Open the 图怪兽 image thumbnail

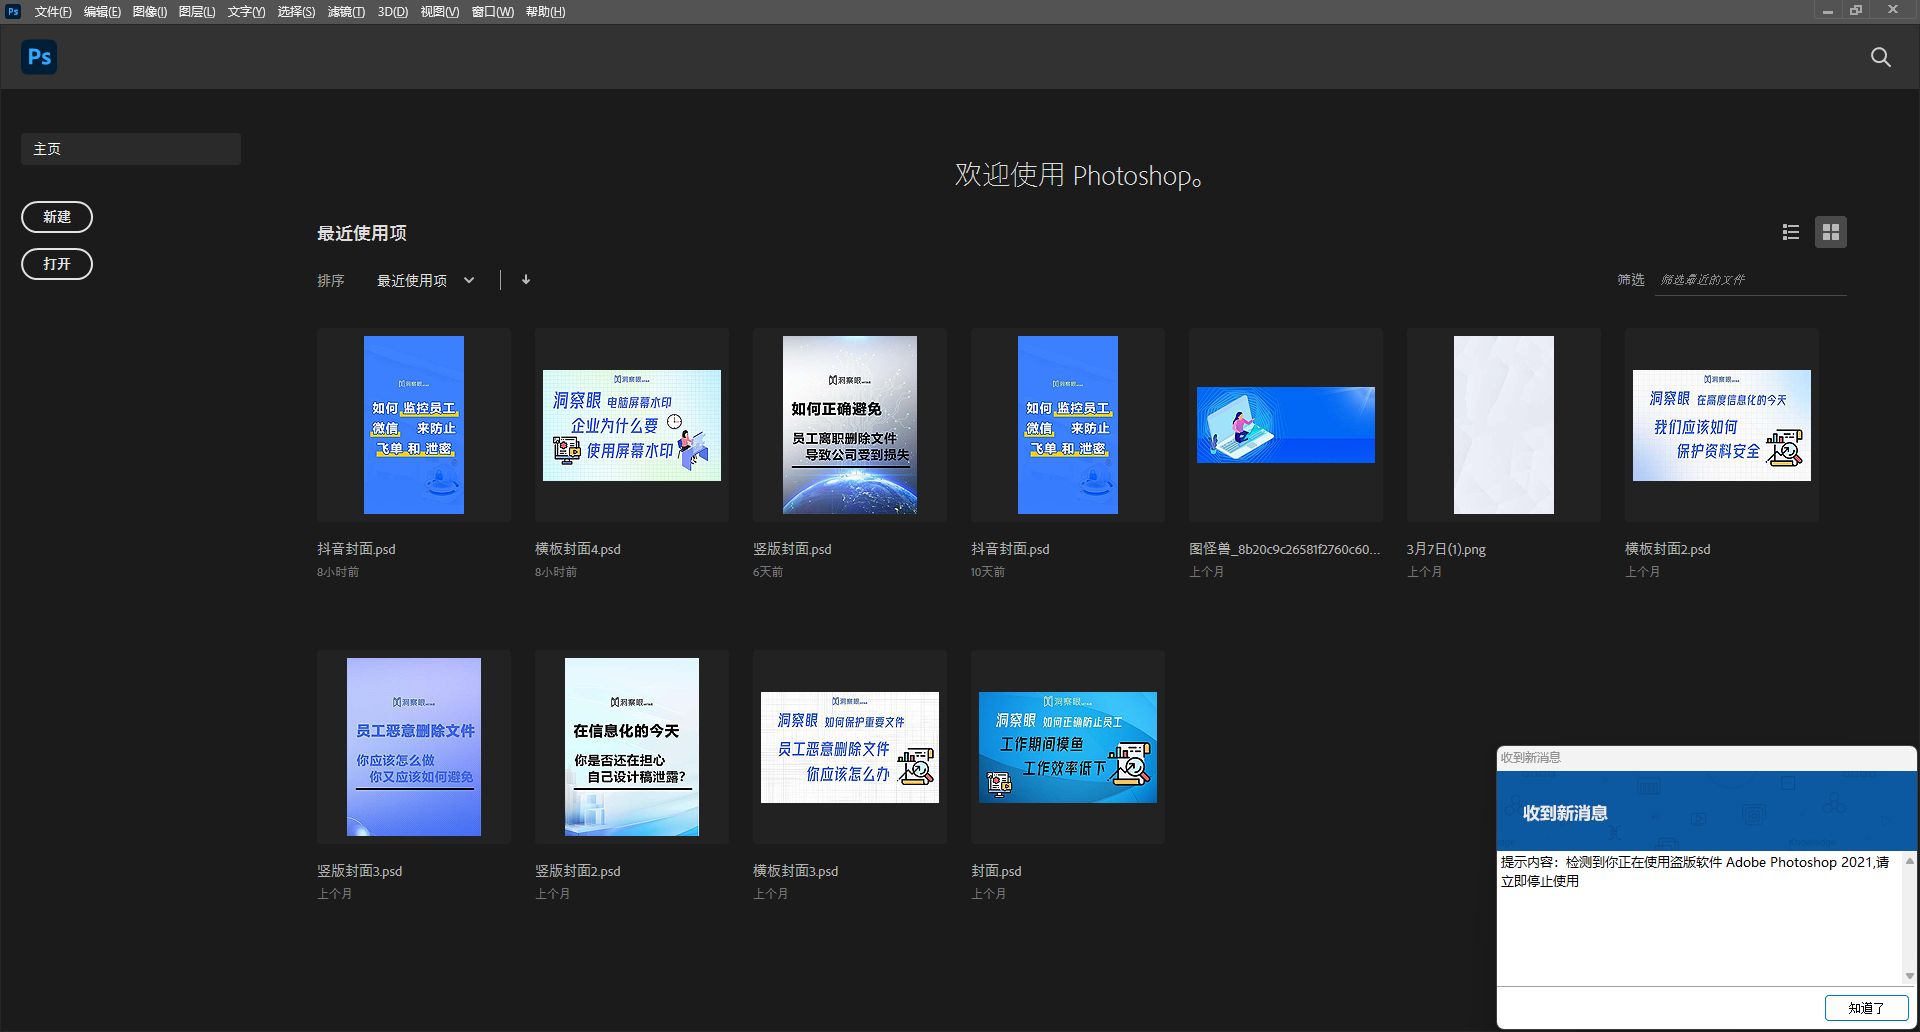(x=1286, y=425)
